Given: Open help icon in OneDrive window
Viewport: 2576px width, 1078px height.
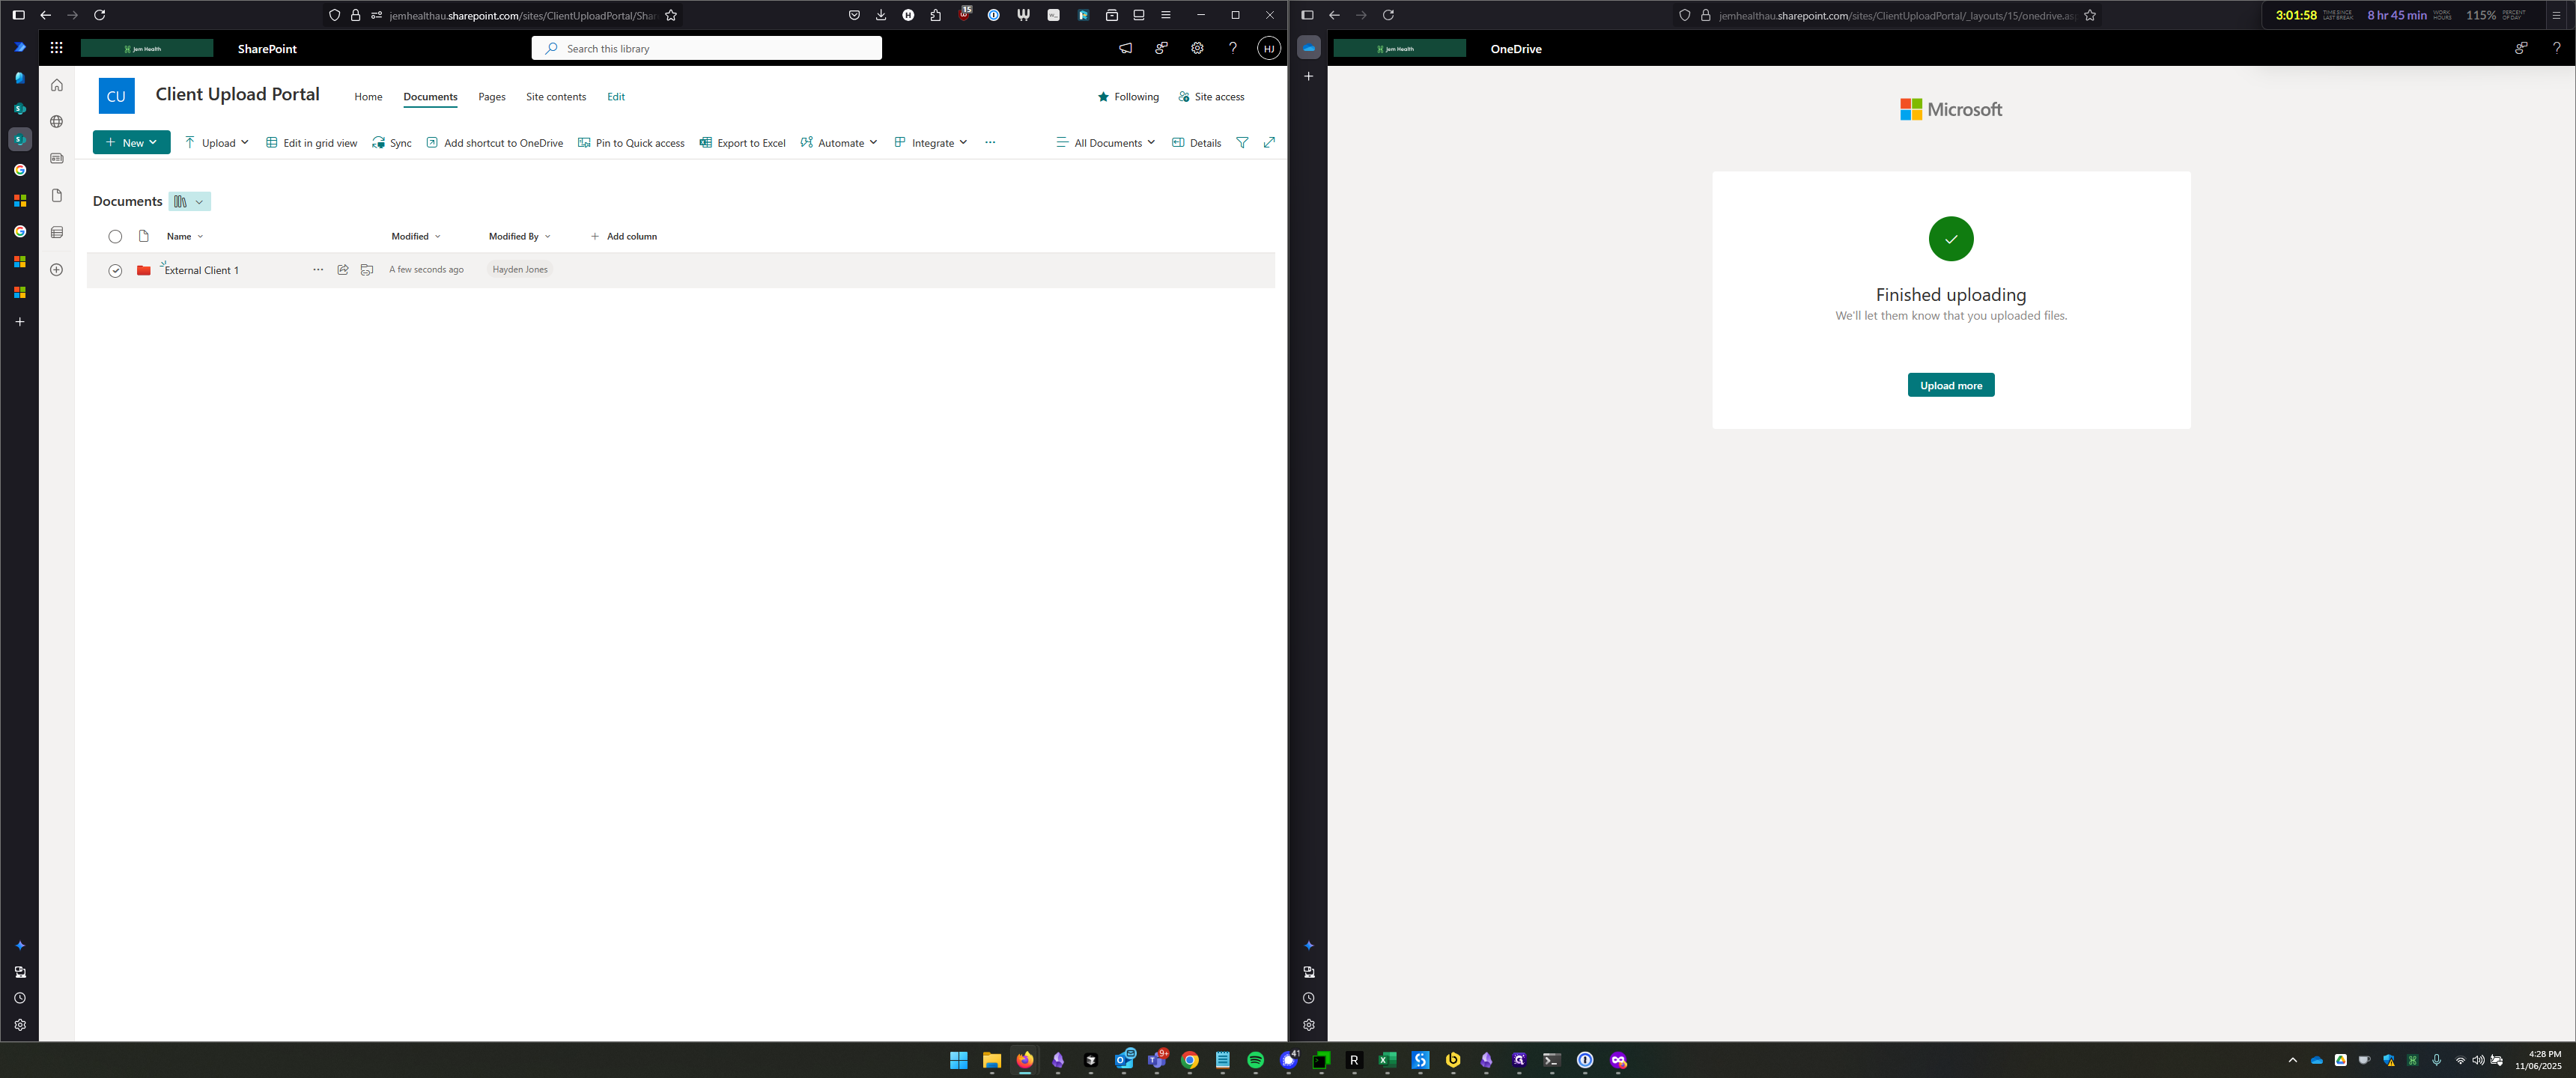Looking at the screenshot, I should (x=2557, y=48).
